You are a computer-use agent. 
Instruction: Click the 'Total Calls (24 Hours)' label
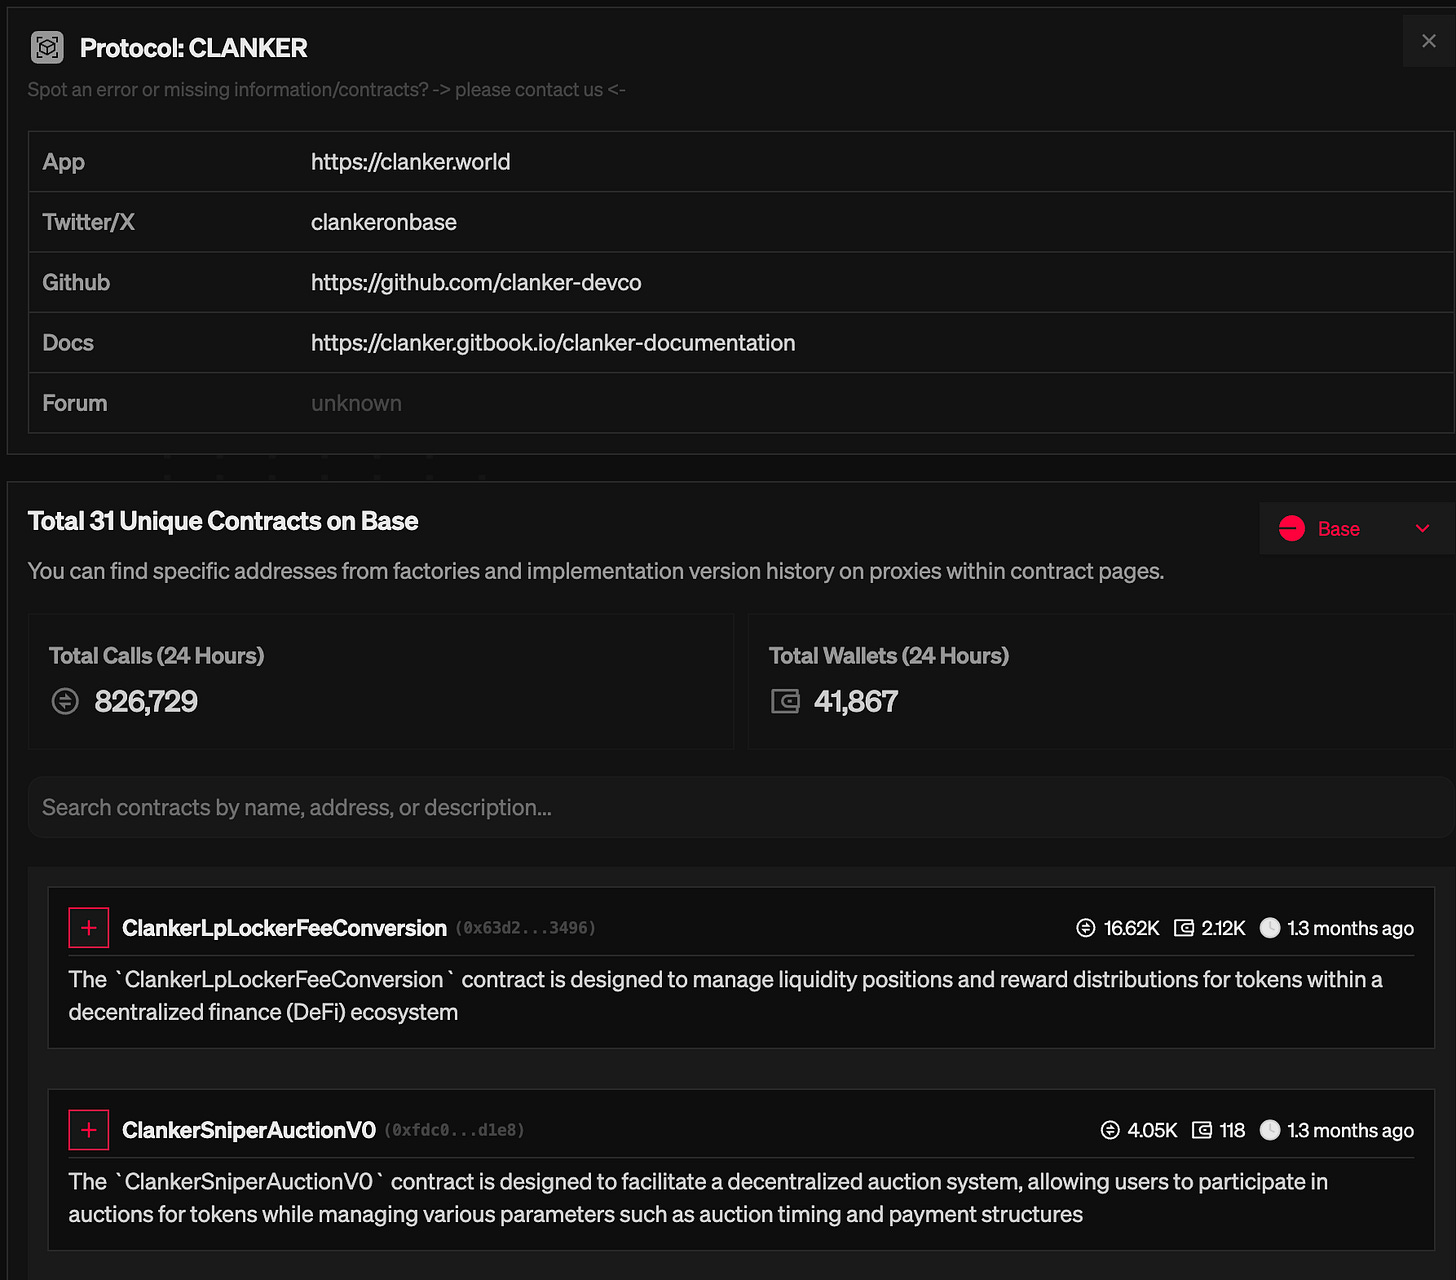click(157, 656)
